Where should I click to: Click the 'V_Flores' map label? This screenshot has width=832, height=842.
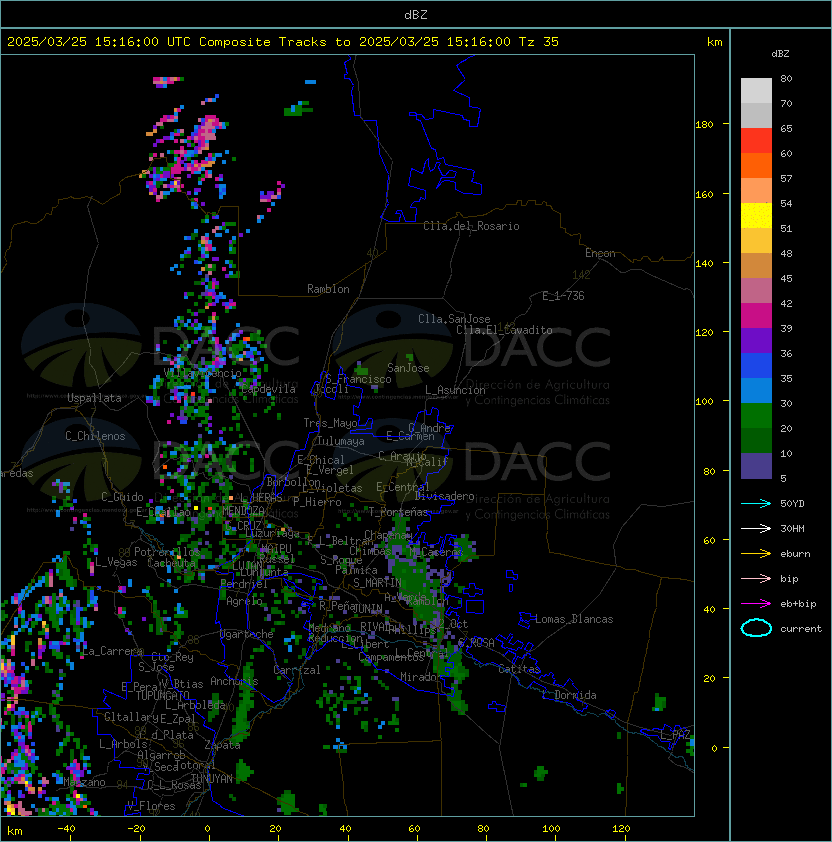[151, 806]
